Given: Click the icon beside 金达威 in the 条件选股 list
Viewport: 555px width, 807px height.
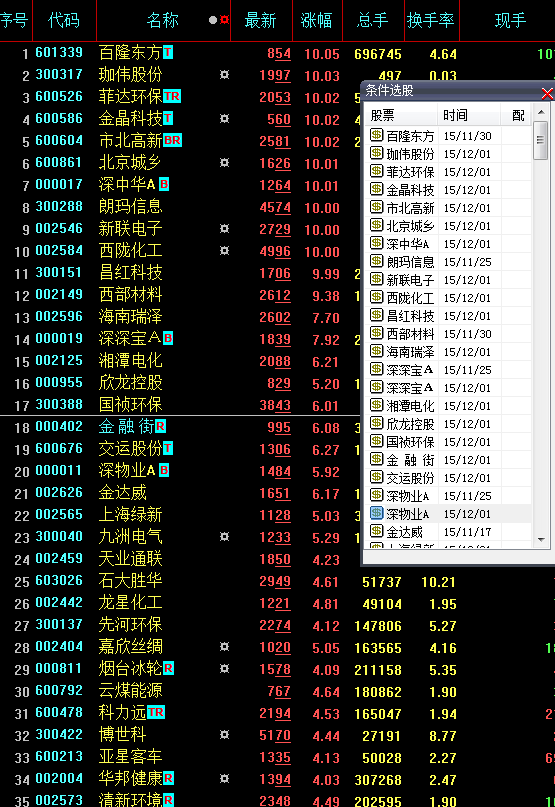Looking at the screenshot, I should tap(376, 532).
